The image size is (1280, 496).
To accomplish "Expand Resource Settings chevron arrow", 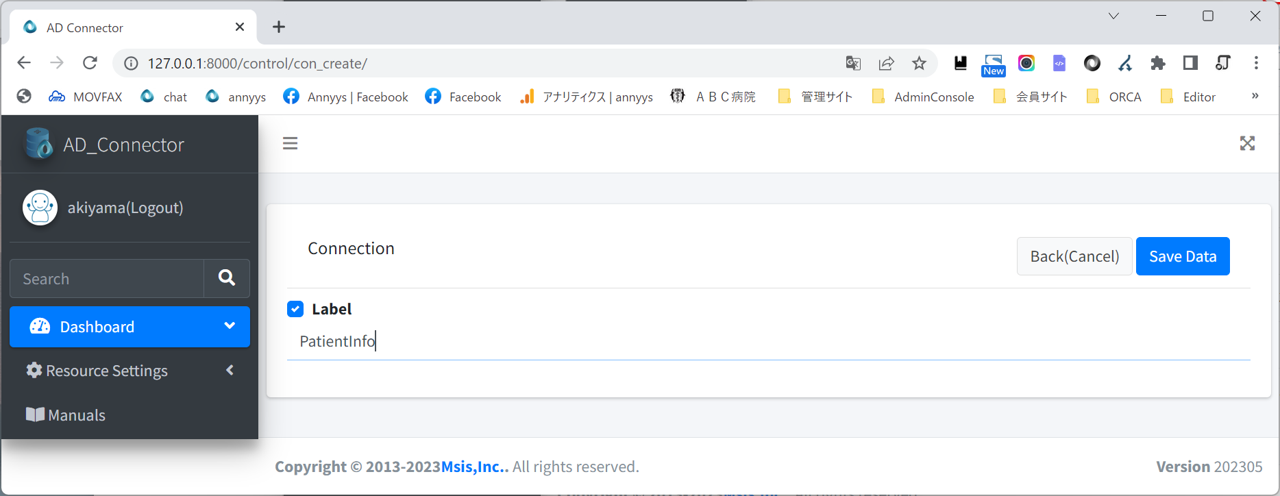I will click(230, 370).
